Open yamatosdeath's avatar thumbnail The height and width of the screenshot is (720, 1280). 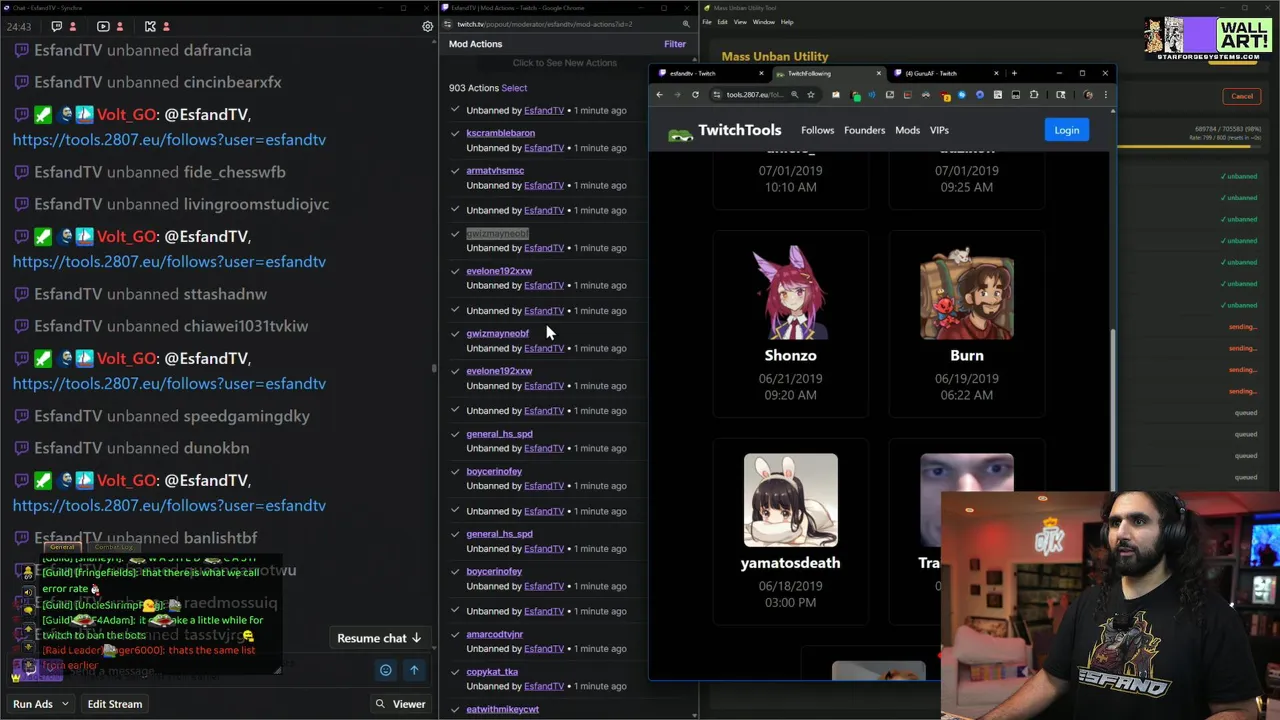[790, 500]
